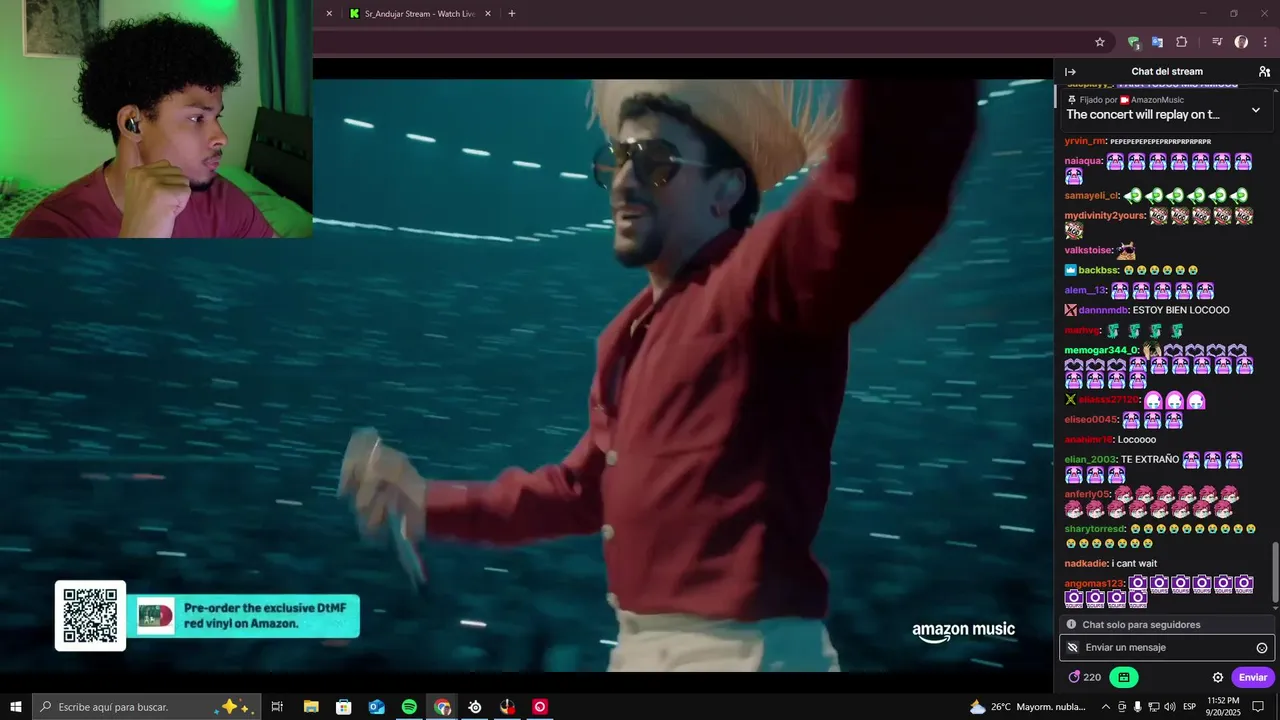Switch to the Sr_Andujar Stream tab
Image resolution: width=1280 pixels, height=720 pixels.
tap(419, 14)
